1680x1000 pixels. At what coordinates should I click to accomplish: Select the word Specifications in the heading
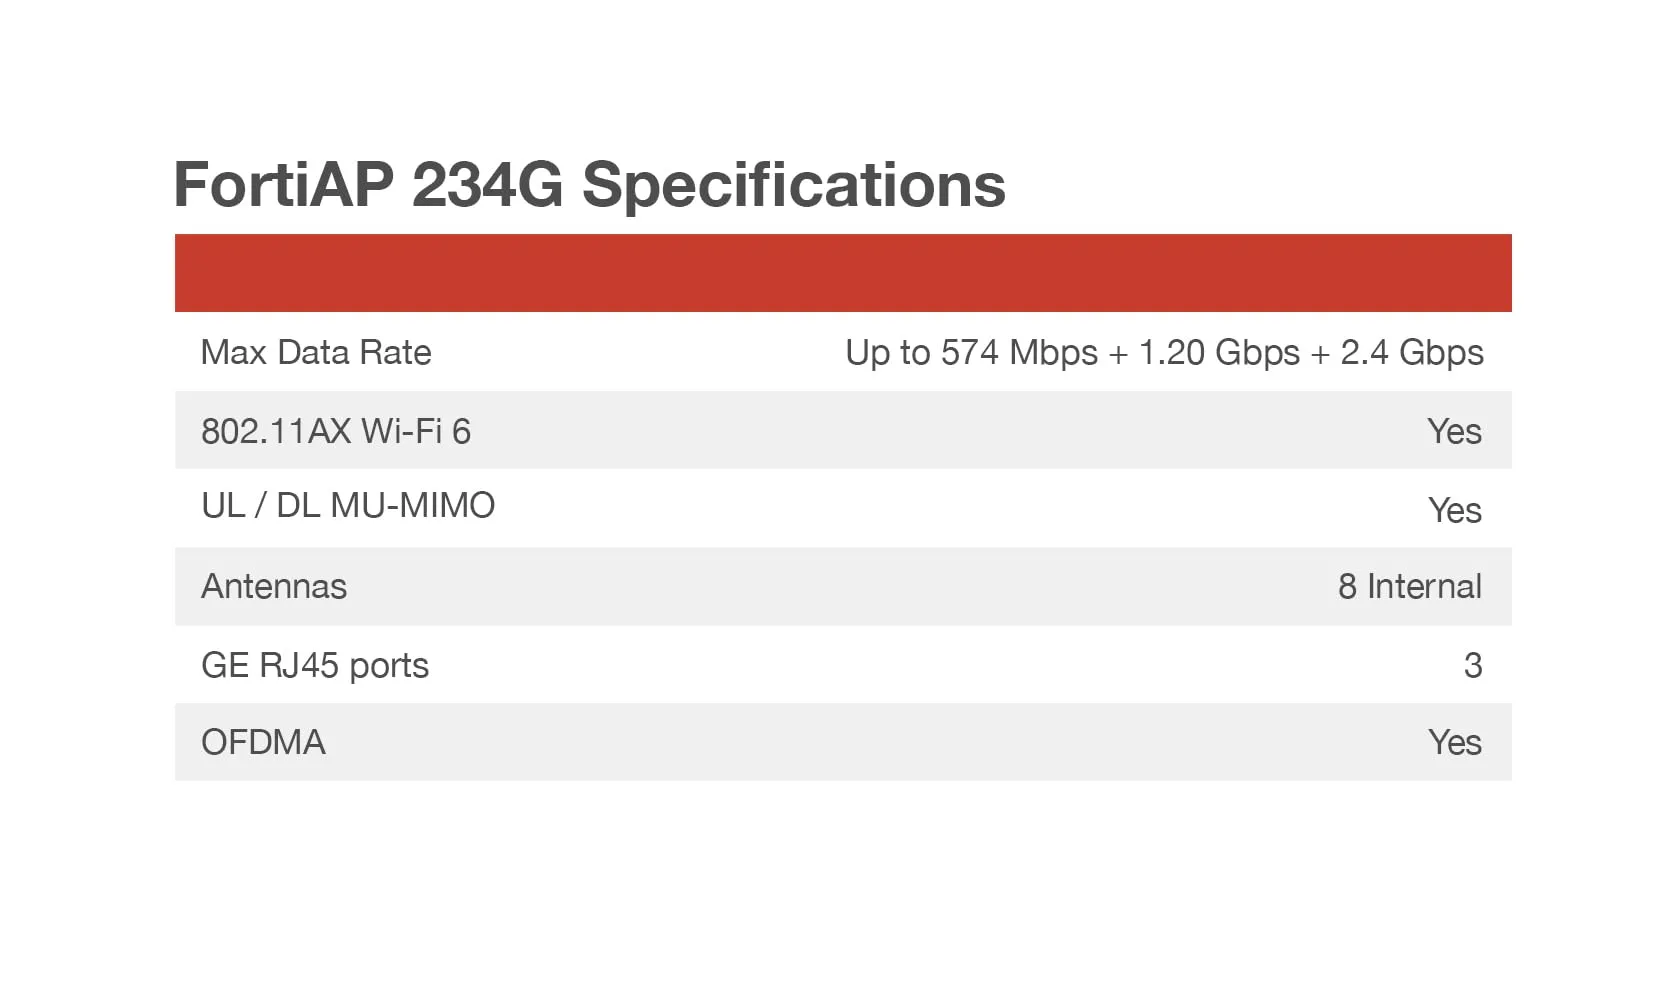(x=793, y=186)
